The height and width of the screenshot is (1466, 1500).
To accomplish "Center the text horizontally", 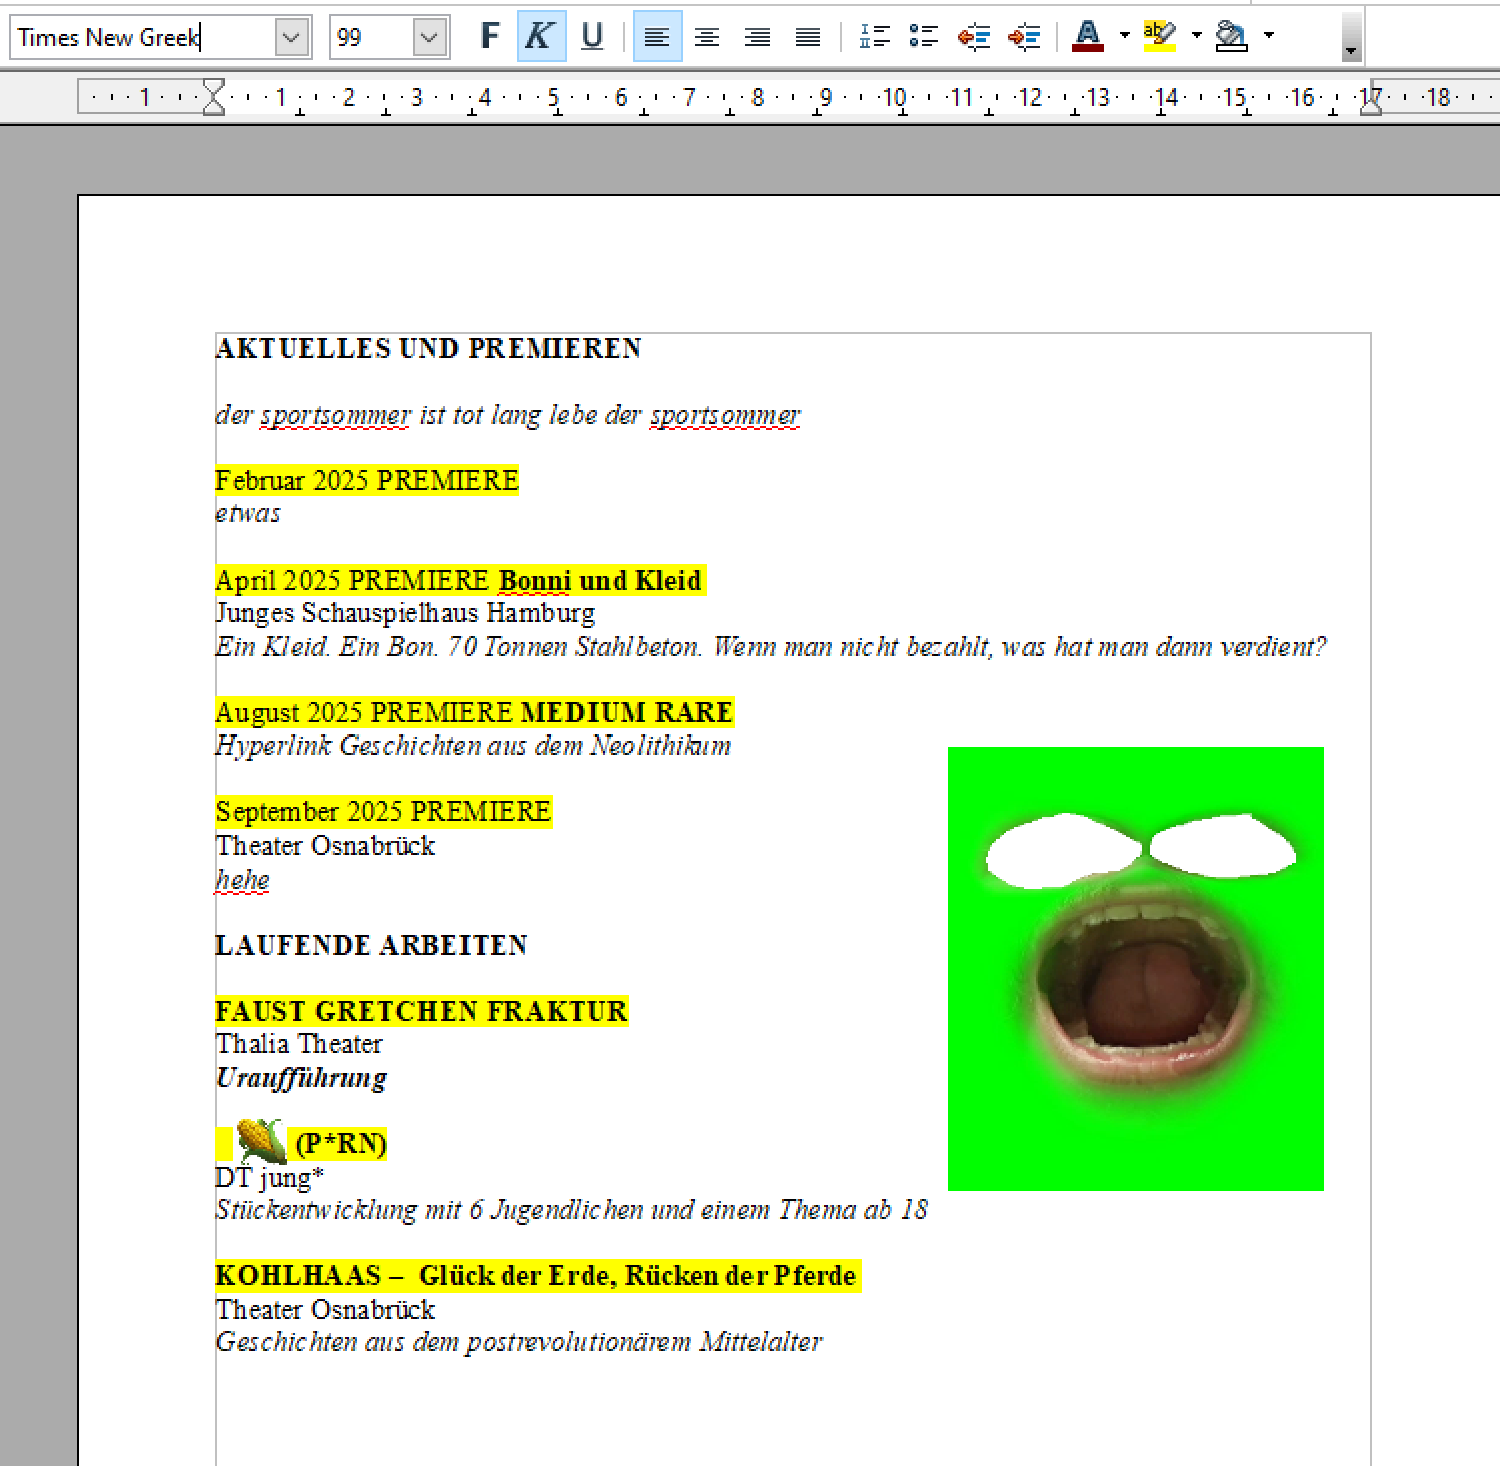I will click(x=707, y=37).
